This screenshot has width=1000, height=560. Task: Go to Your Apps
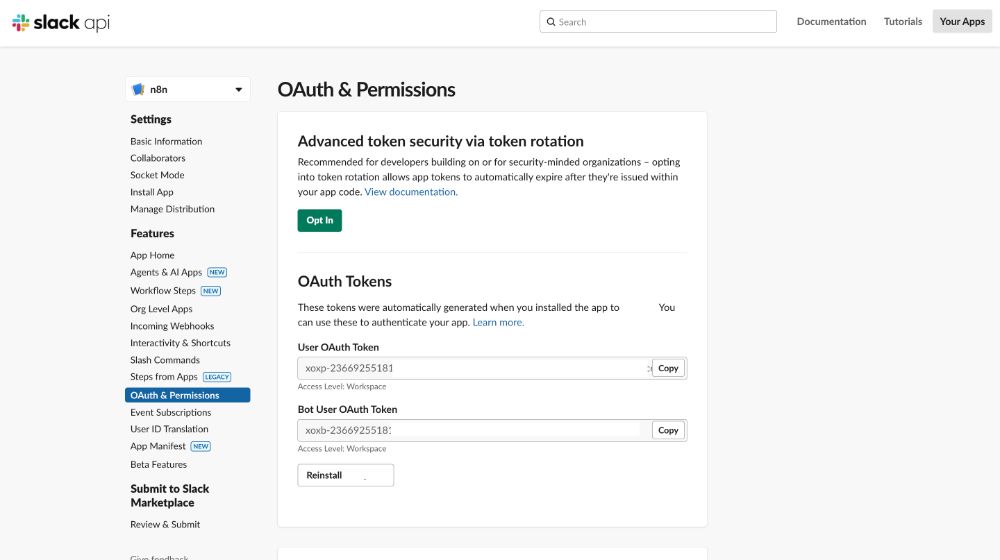click(x=962, y=22)
